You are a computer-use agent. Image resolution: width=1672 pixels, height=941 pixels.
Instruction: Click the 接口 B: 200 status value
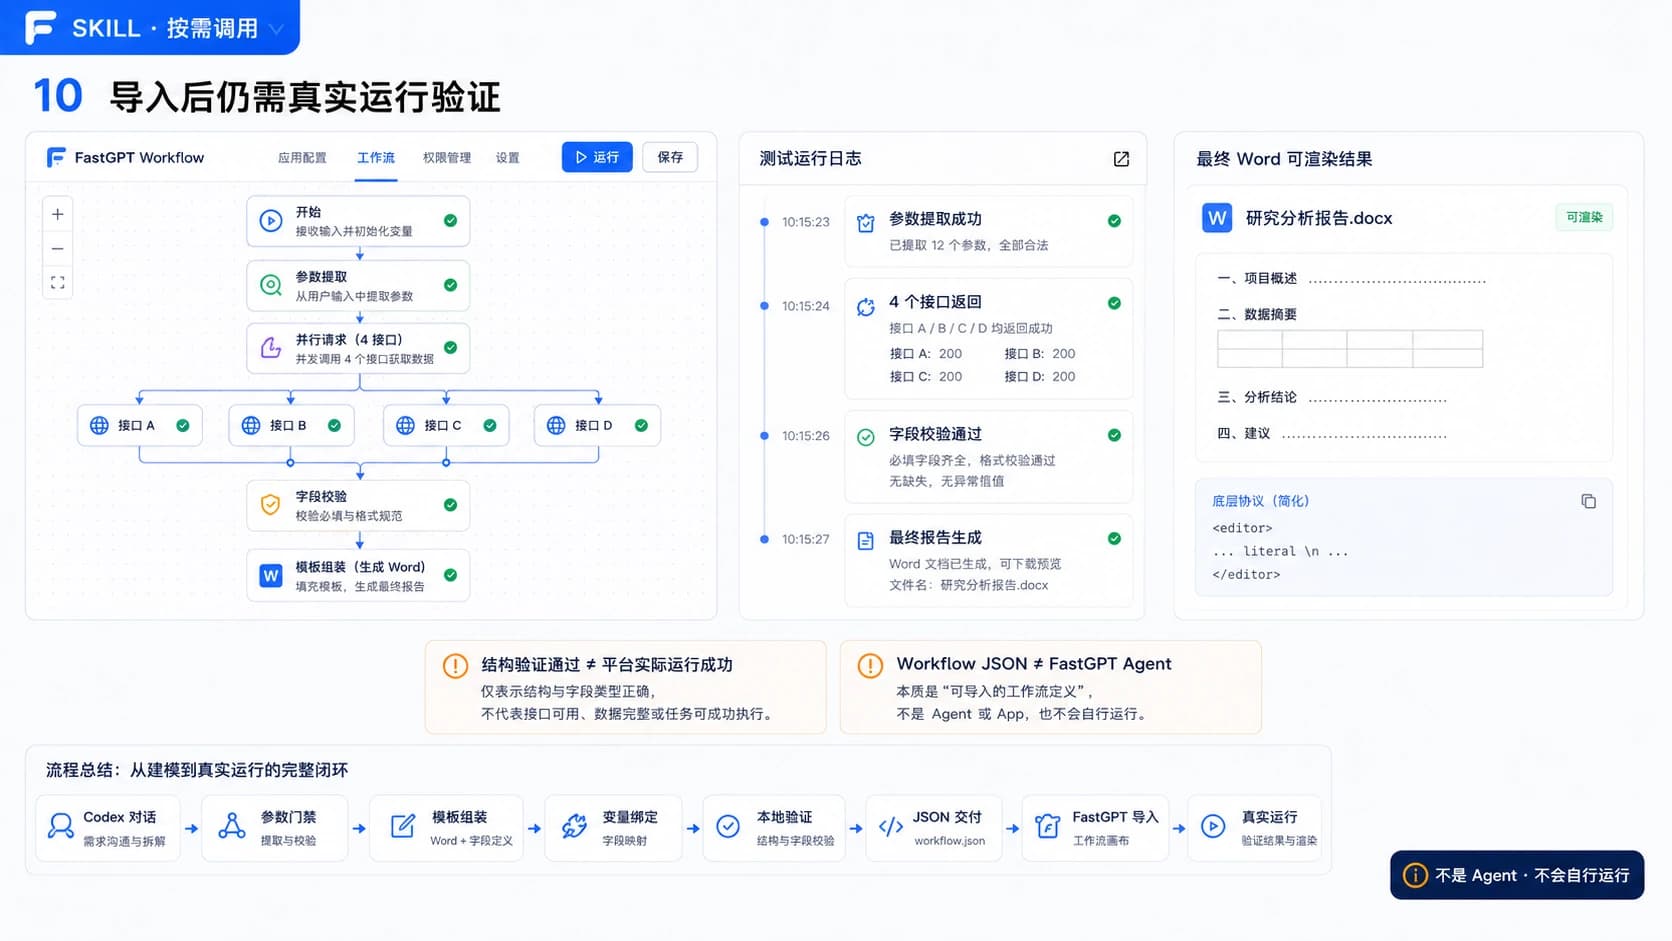pos(1040,354)
